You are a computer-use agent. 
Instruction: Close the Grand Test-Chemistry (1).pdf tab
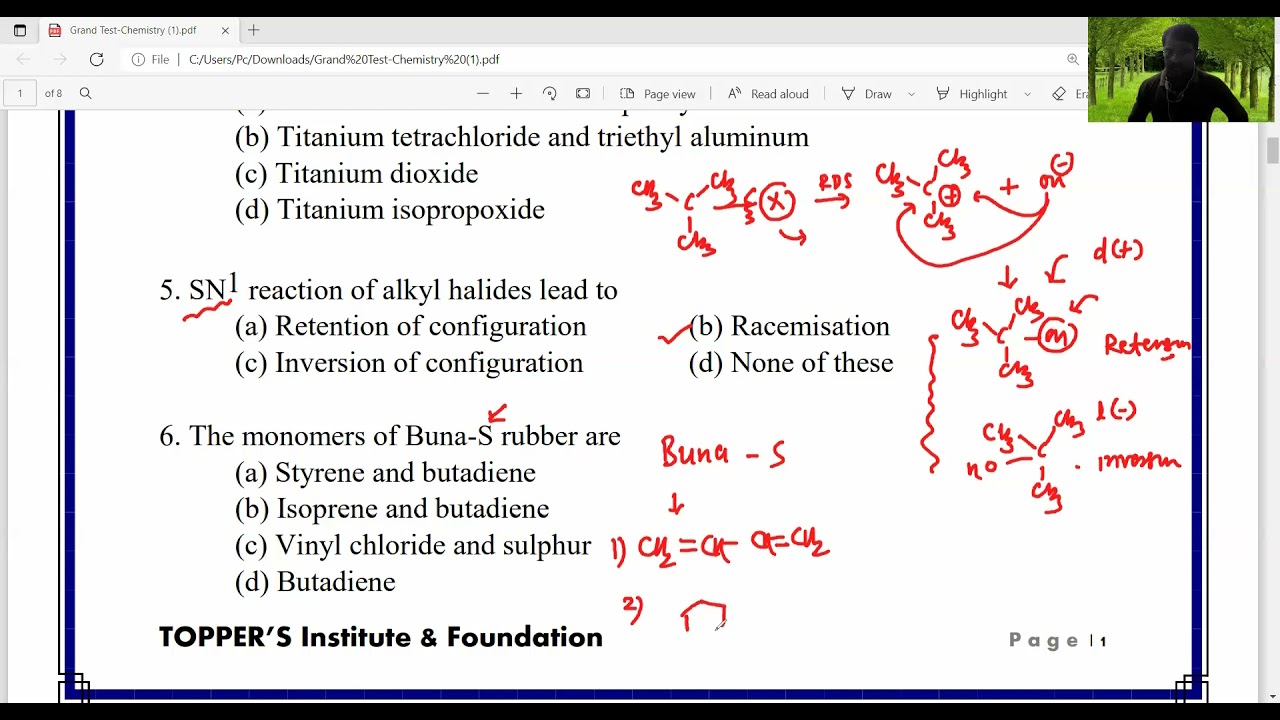[225, 30]
